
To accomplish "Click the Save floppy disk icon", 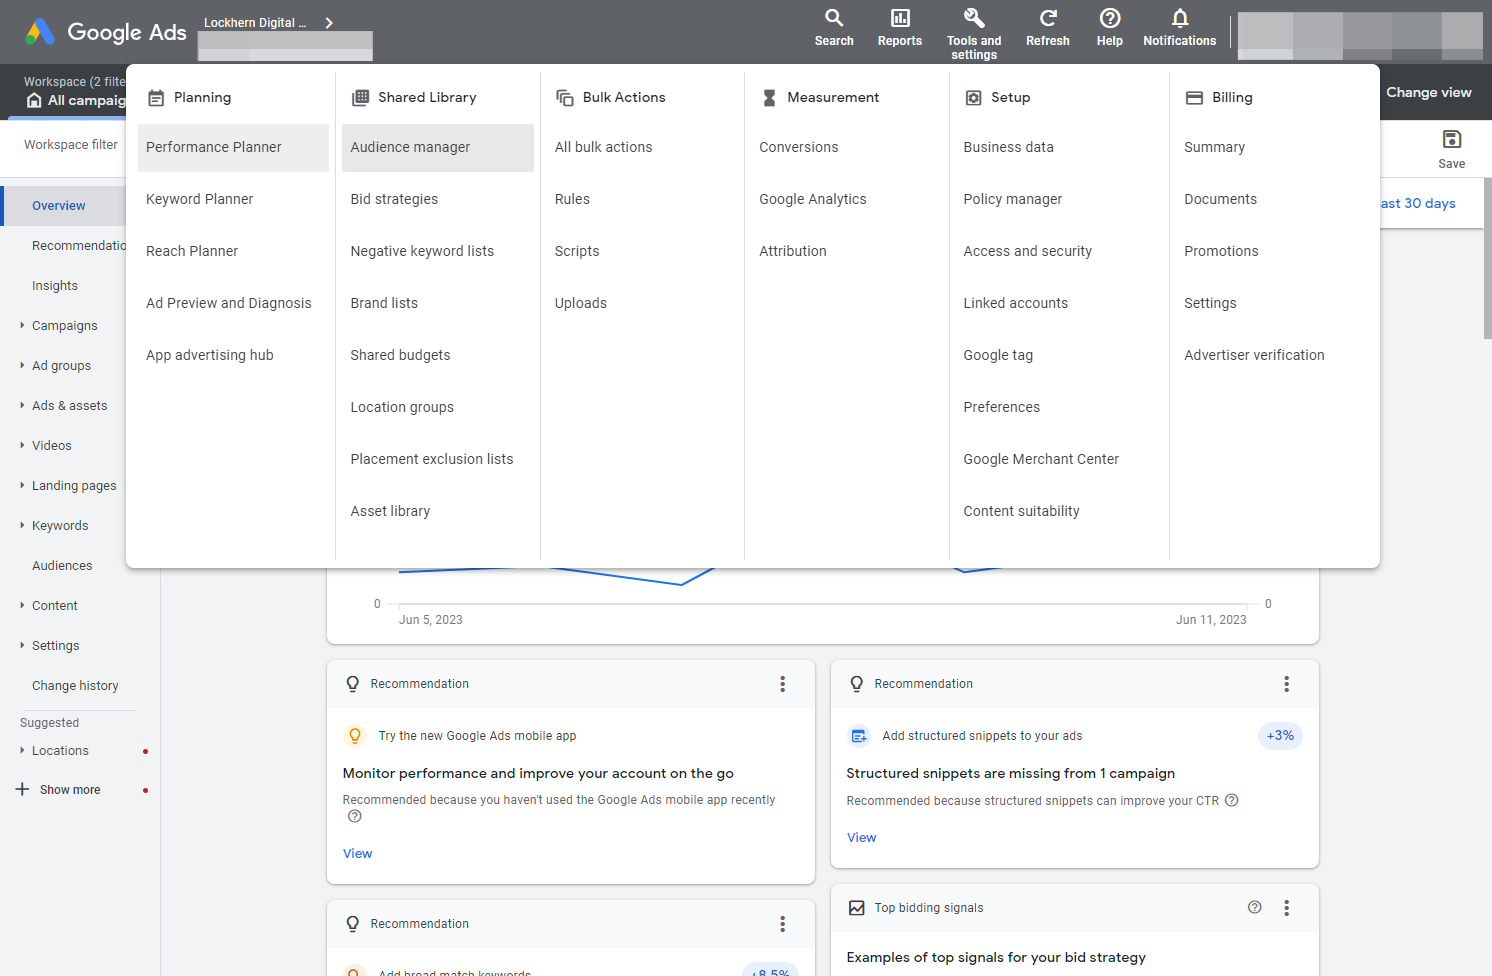I will [1452, 139].
